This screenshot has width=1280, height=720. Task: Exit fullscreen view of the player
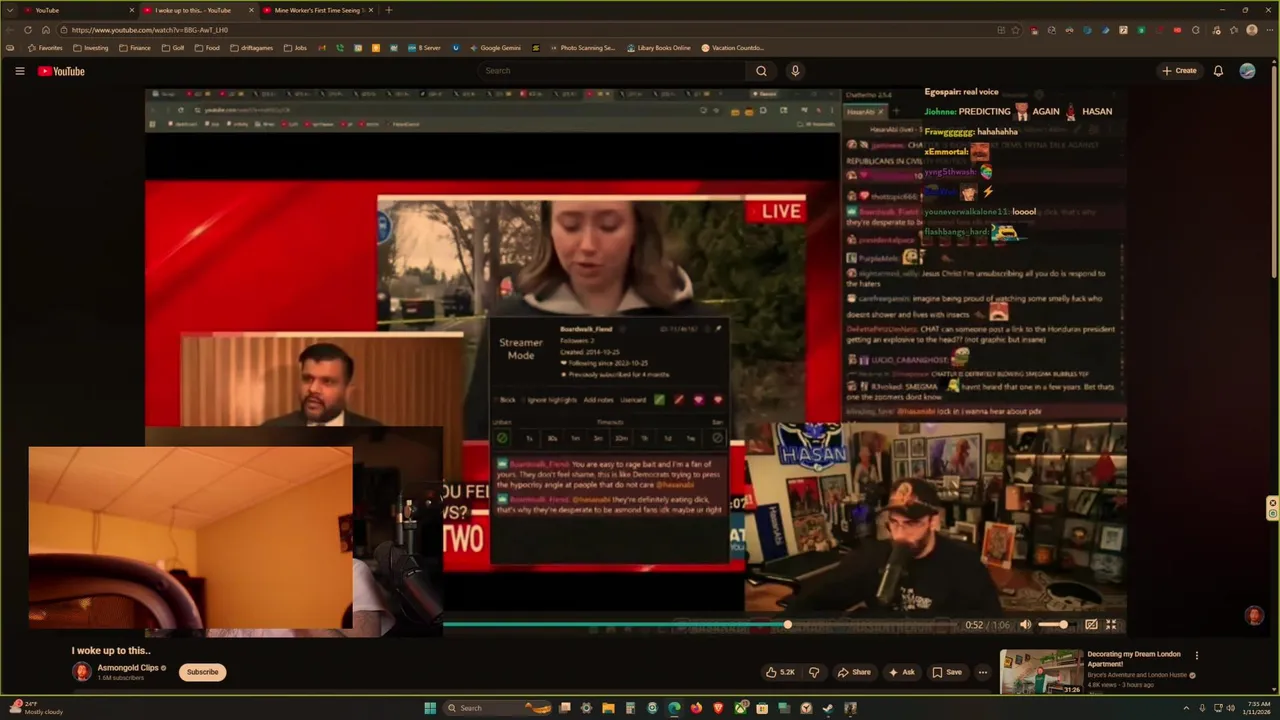(x=1111, y=625)
